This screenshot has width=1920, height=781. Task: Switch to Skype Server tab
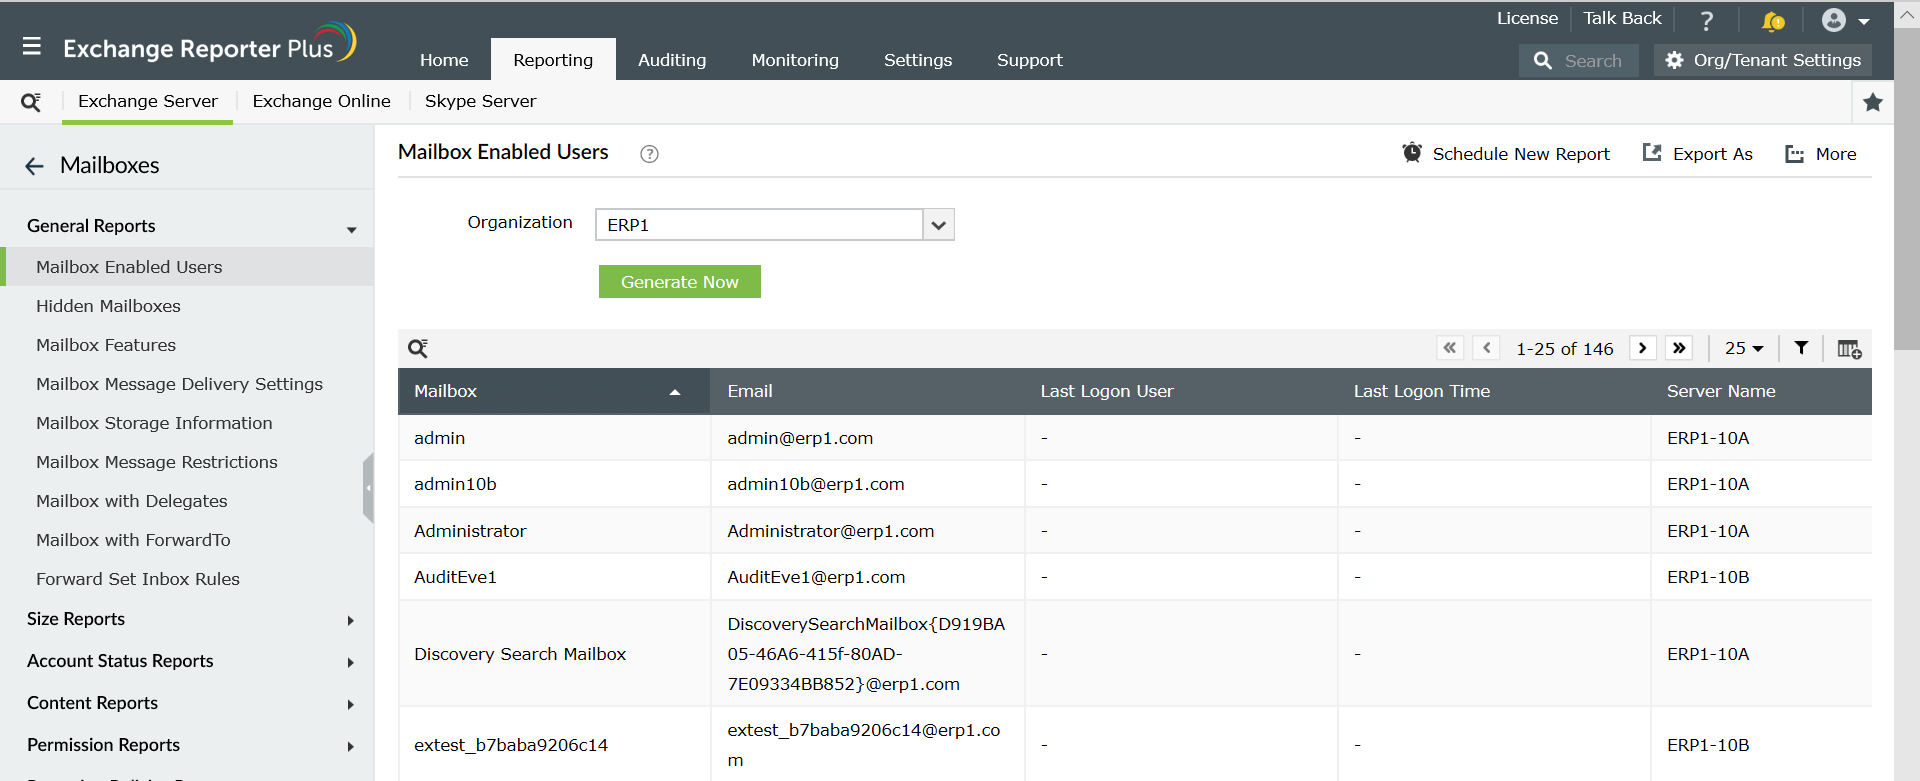click(481, 101)
